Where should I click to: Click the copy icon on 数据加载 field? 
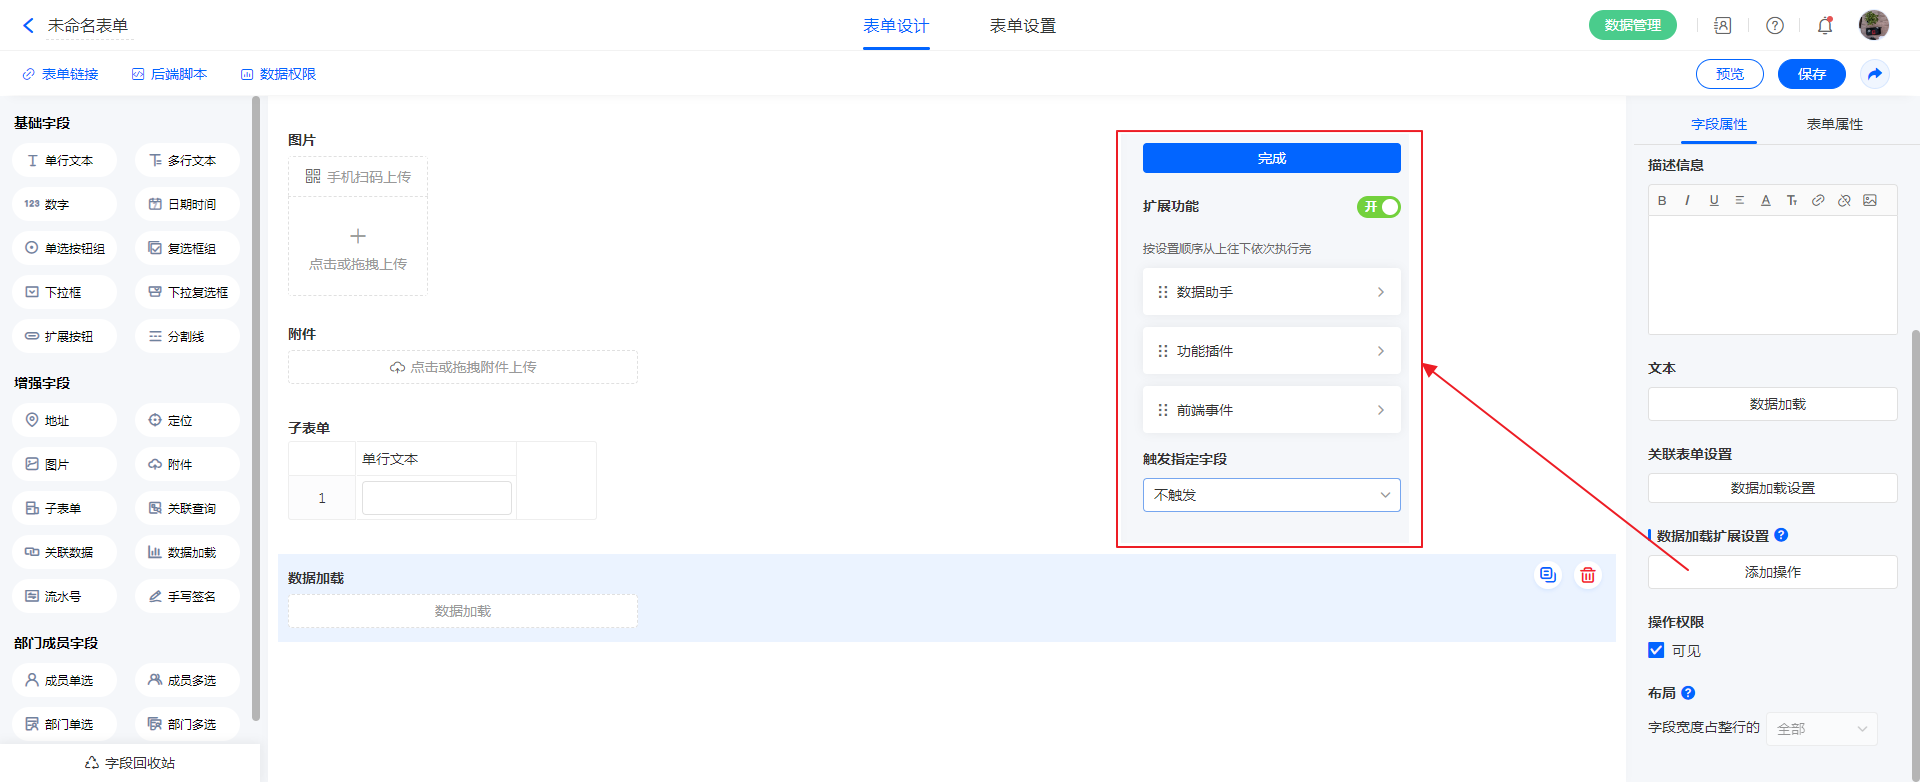coord(1547,575)
